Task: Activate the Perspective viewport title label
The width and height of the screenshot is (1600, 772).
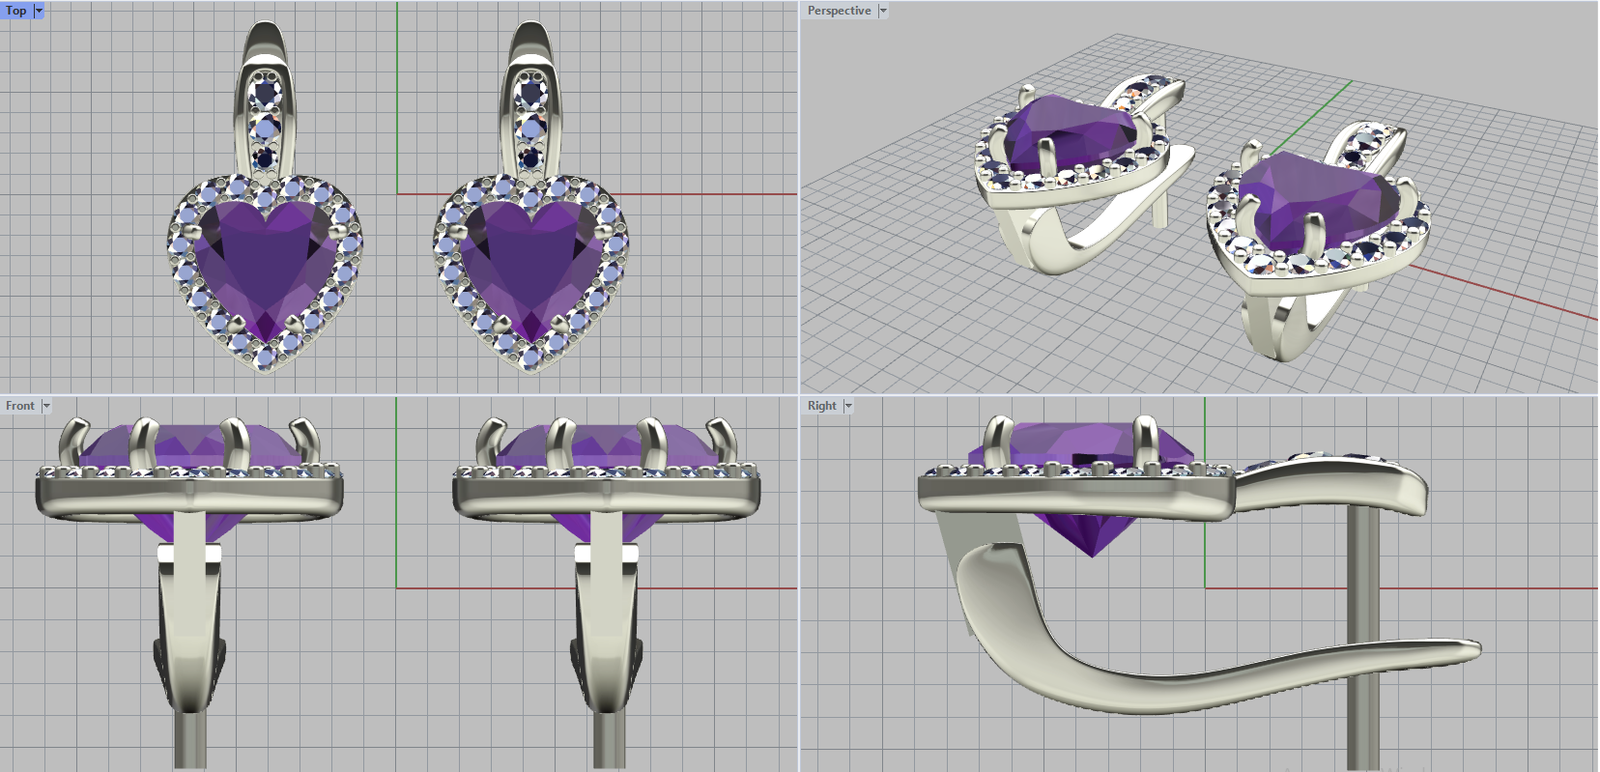Action: [838, 11]
